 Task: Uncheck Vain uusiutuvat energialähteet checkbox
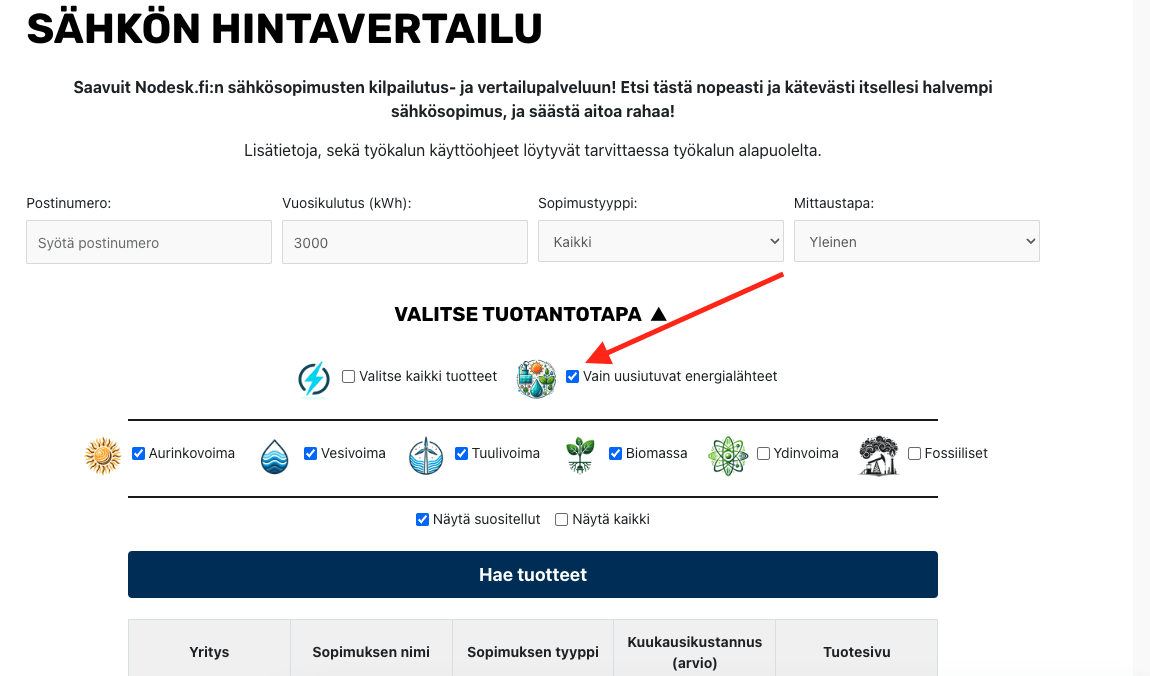click(x=572, y=377)
